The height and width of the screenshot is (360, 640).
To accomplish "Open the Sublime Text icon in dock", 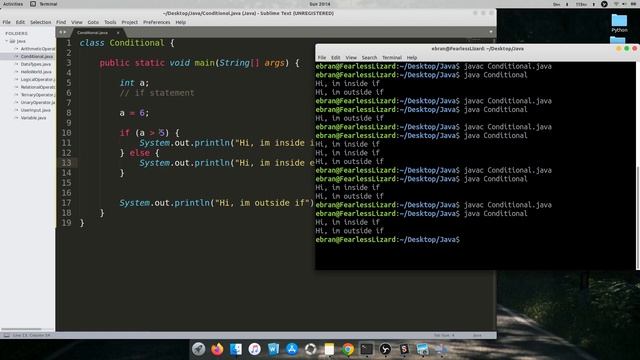I will (x=404, y=349).
